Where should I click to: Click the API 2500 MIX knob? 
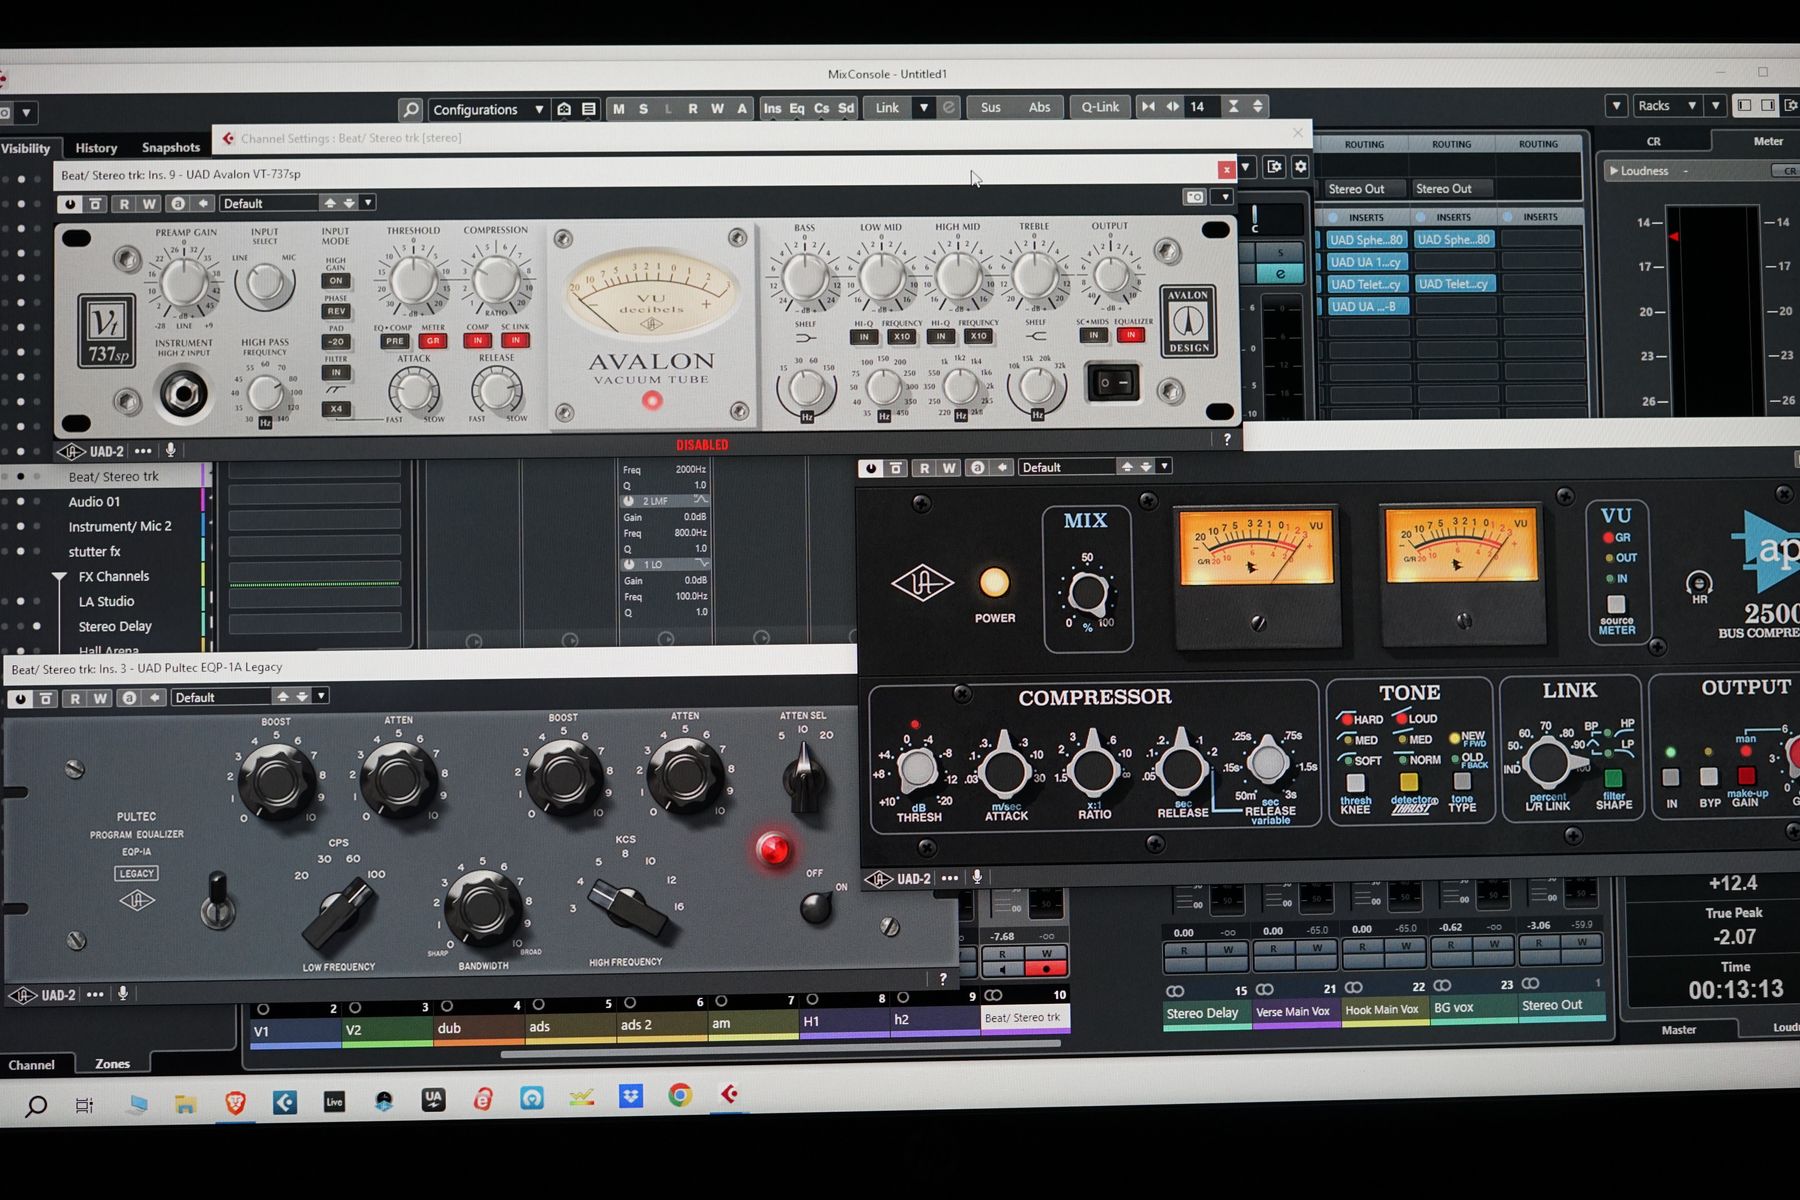1086,593
